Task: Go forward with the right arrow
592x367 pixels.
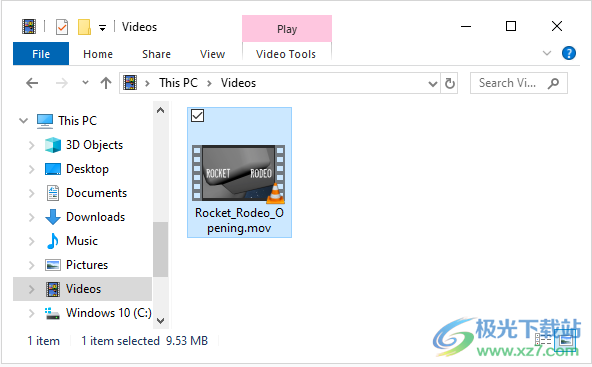Action: coord(62,83)
